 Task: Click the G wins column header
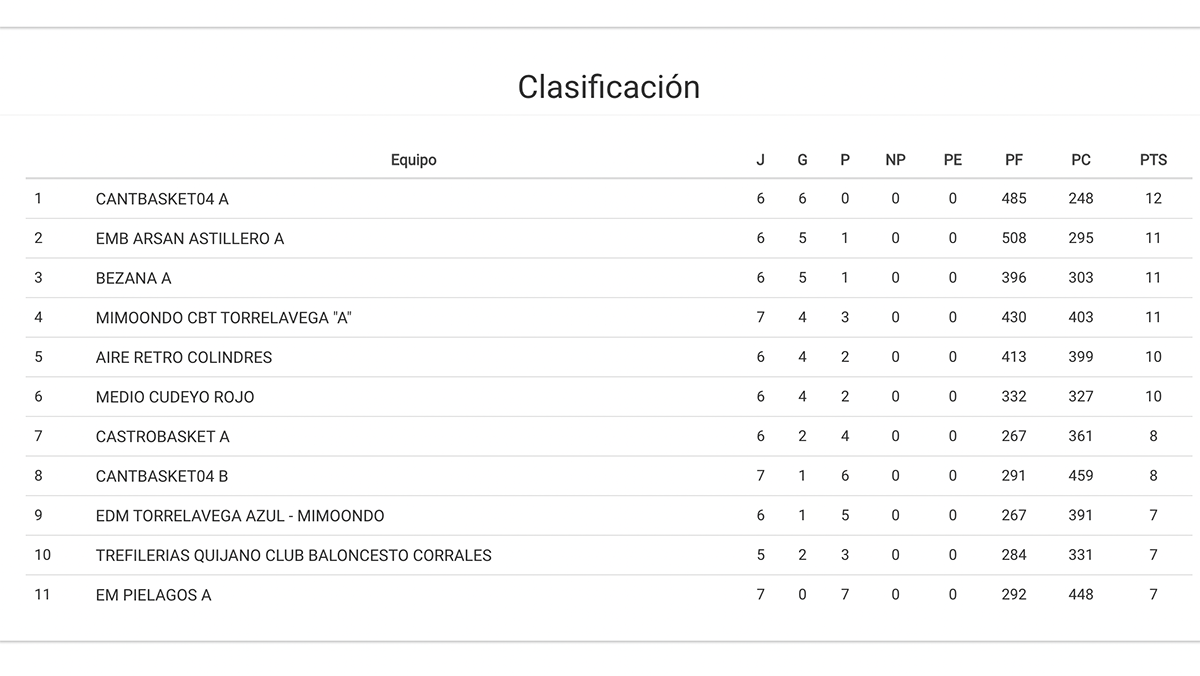pyautogui.click(x=802, y=160)
